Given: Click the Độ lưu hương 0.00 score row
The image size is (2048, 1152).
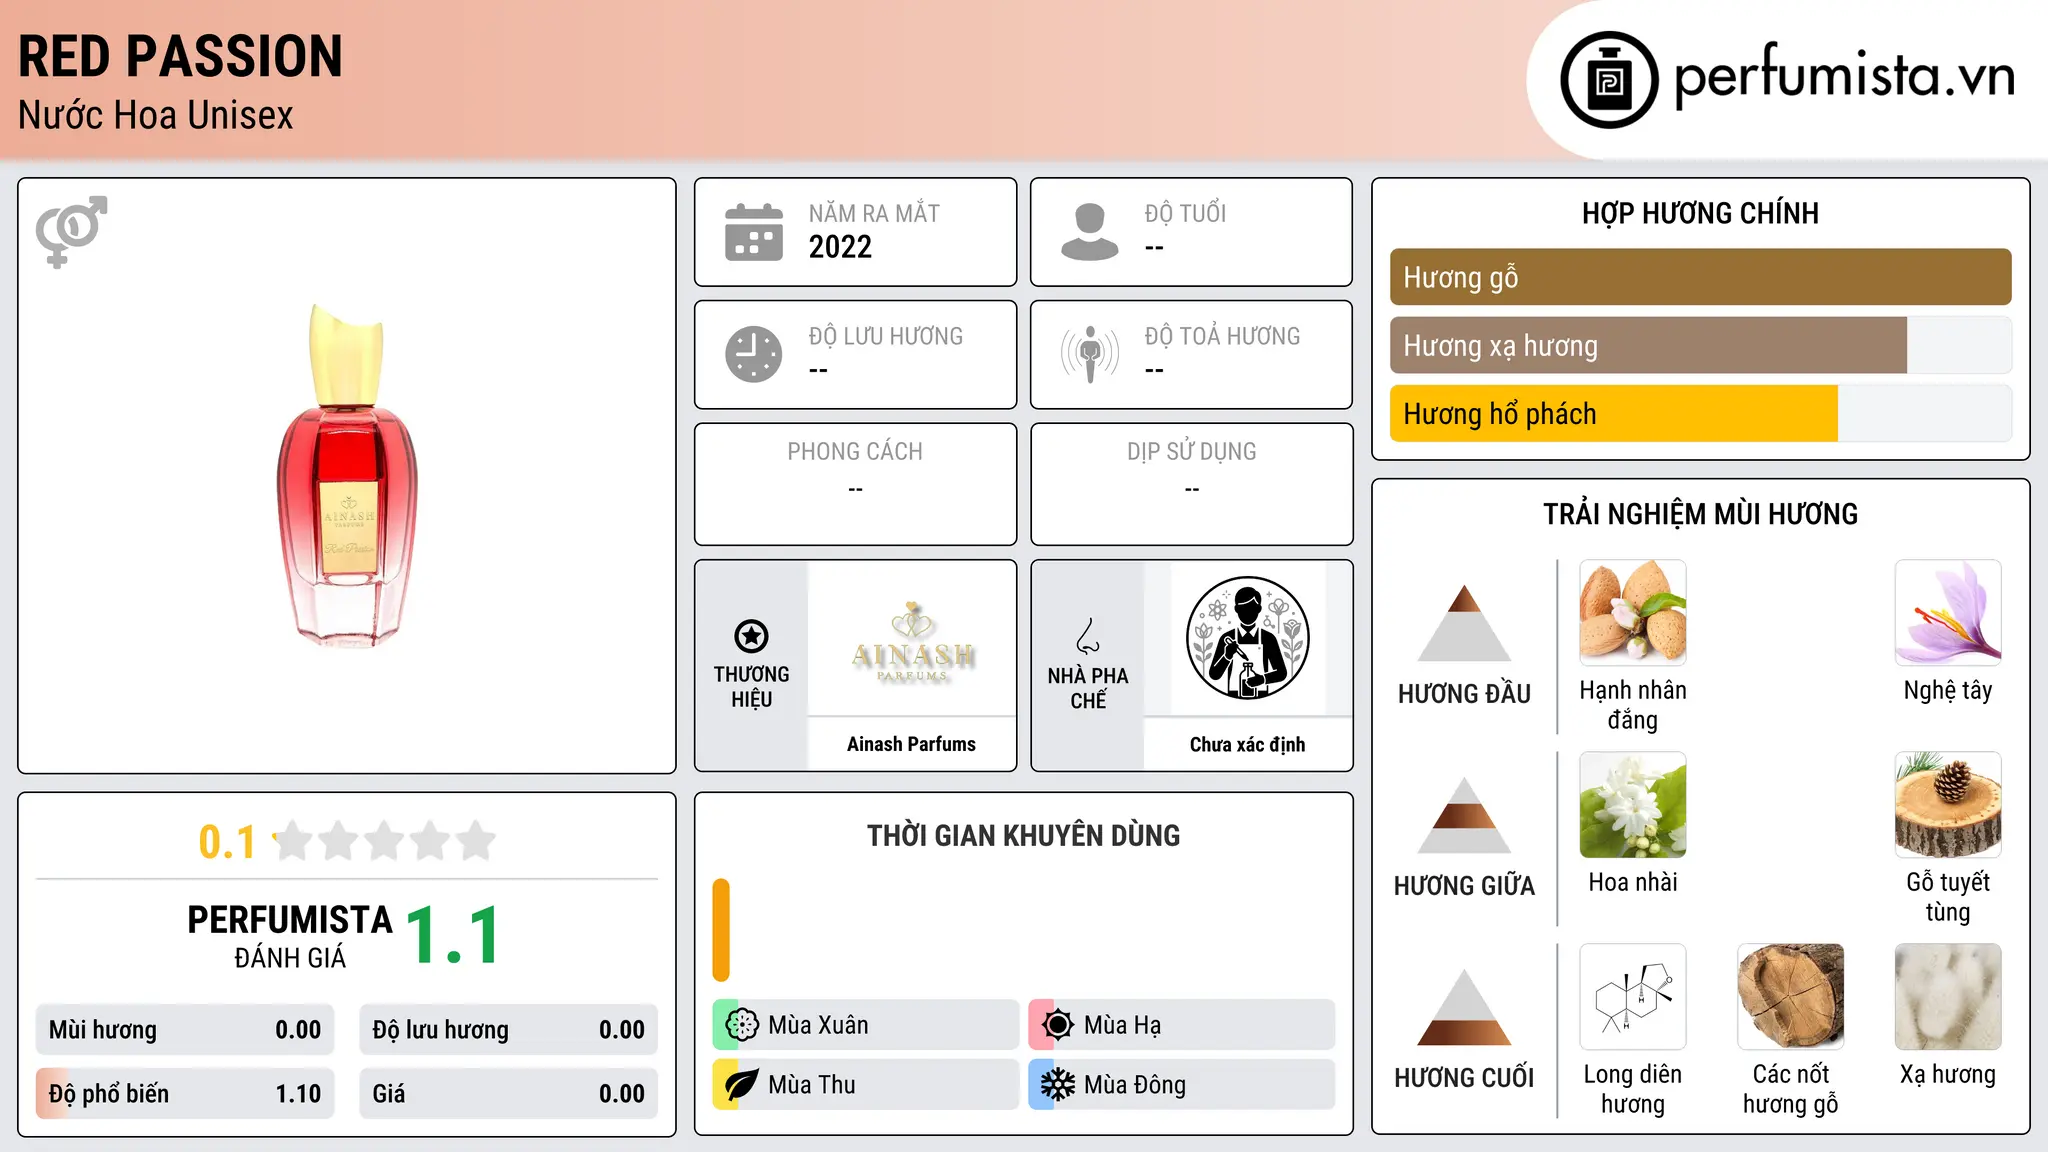Looking at the screenshot, I should click(508, 1030).
